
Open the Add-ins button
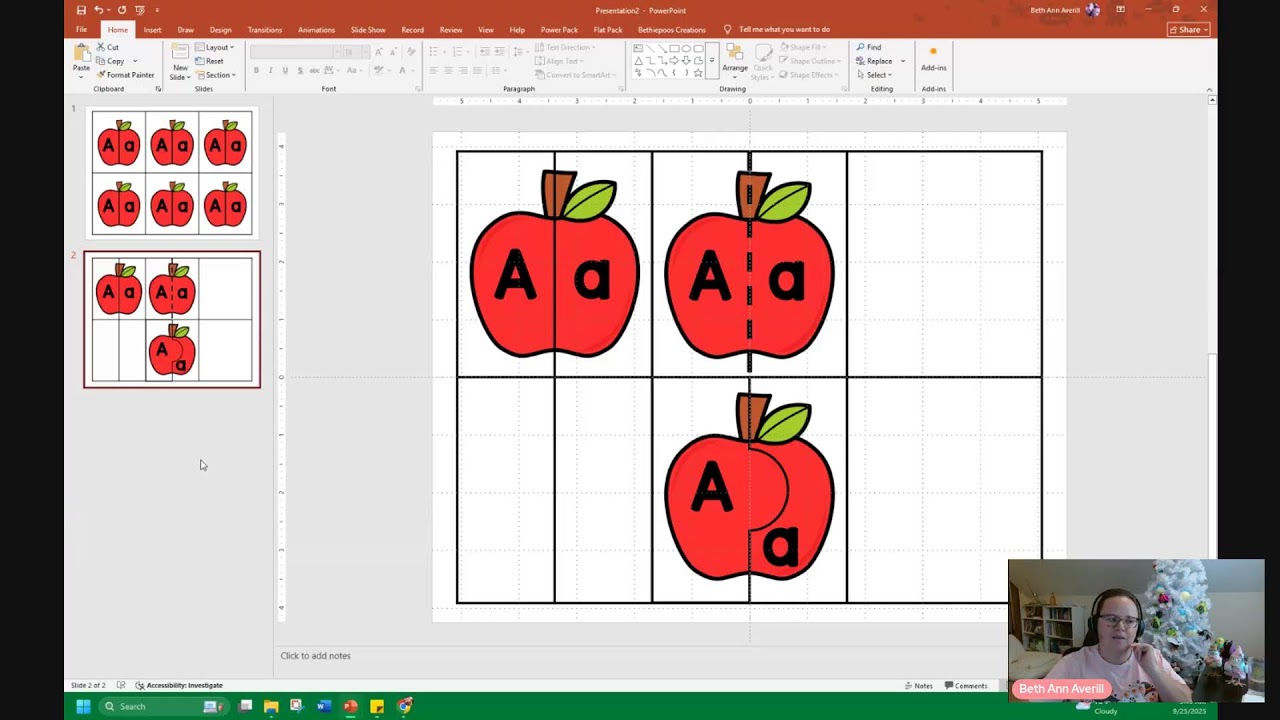933,60
